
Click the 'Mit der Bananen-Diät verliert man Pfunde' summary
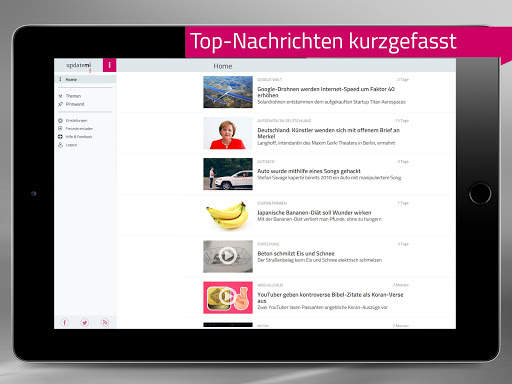coord(319,219)
